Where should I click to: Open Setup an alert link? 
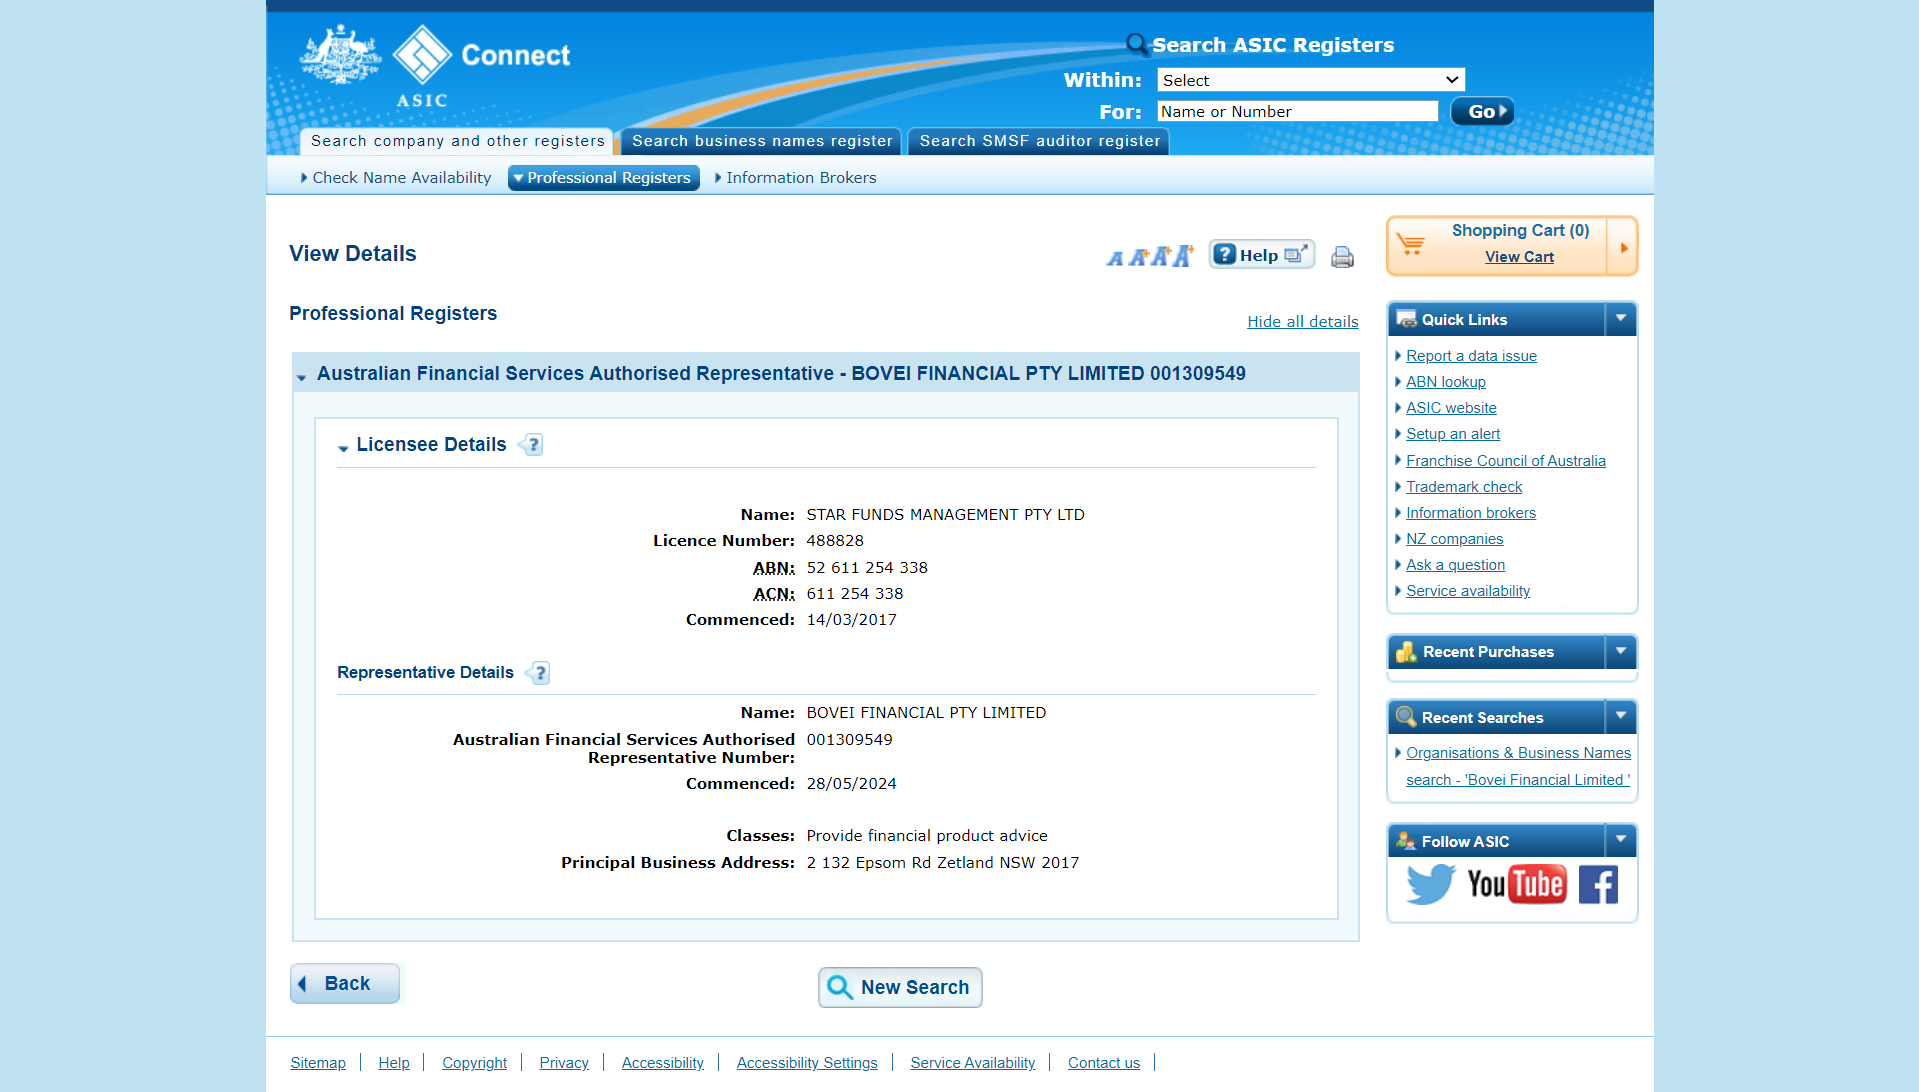1453,434
